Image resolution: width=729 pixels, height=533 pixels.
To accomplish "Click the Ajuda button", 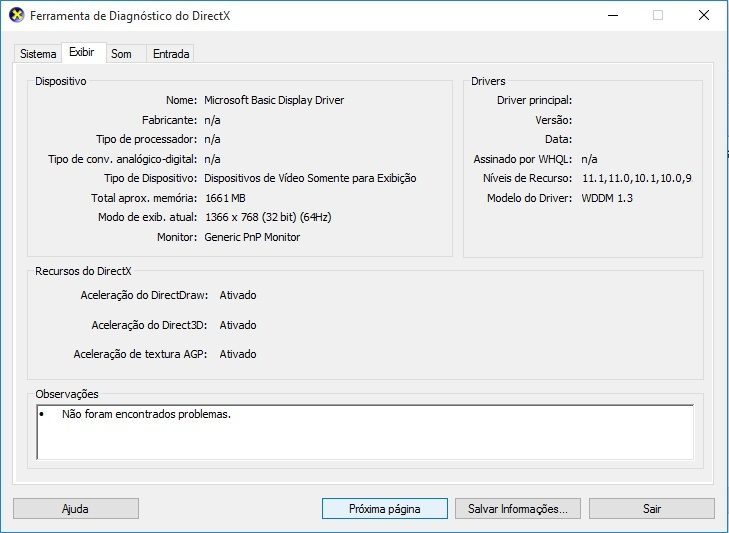I will (76, 509).
